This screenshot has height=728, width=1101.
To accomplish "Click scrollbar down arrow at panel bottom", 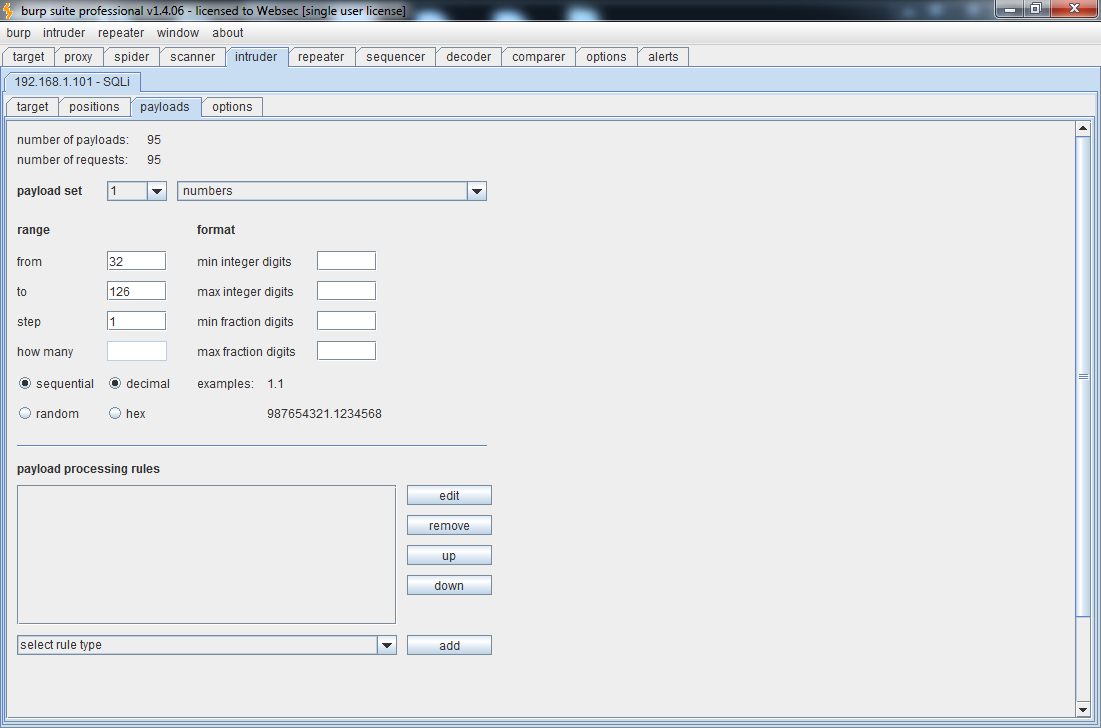I will pos(1082,709).
